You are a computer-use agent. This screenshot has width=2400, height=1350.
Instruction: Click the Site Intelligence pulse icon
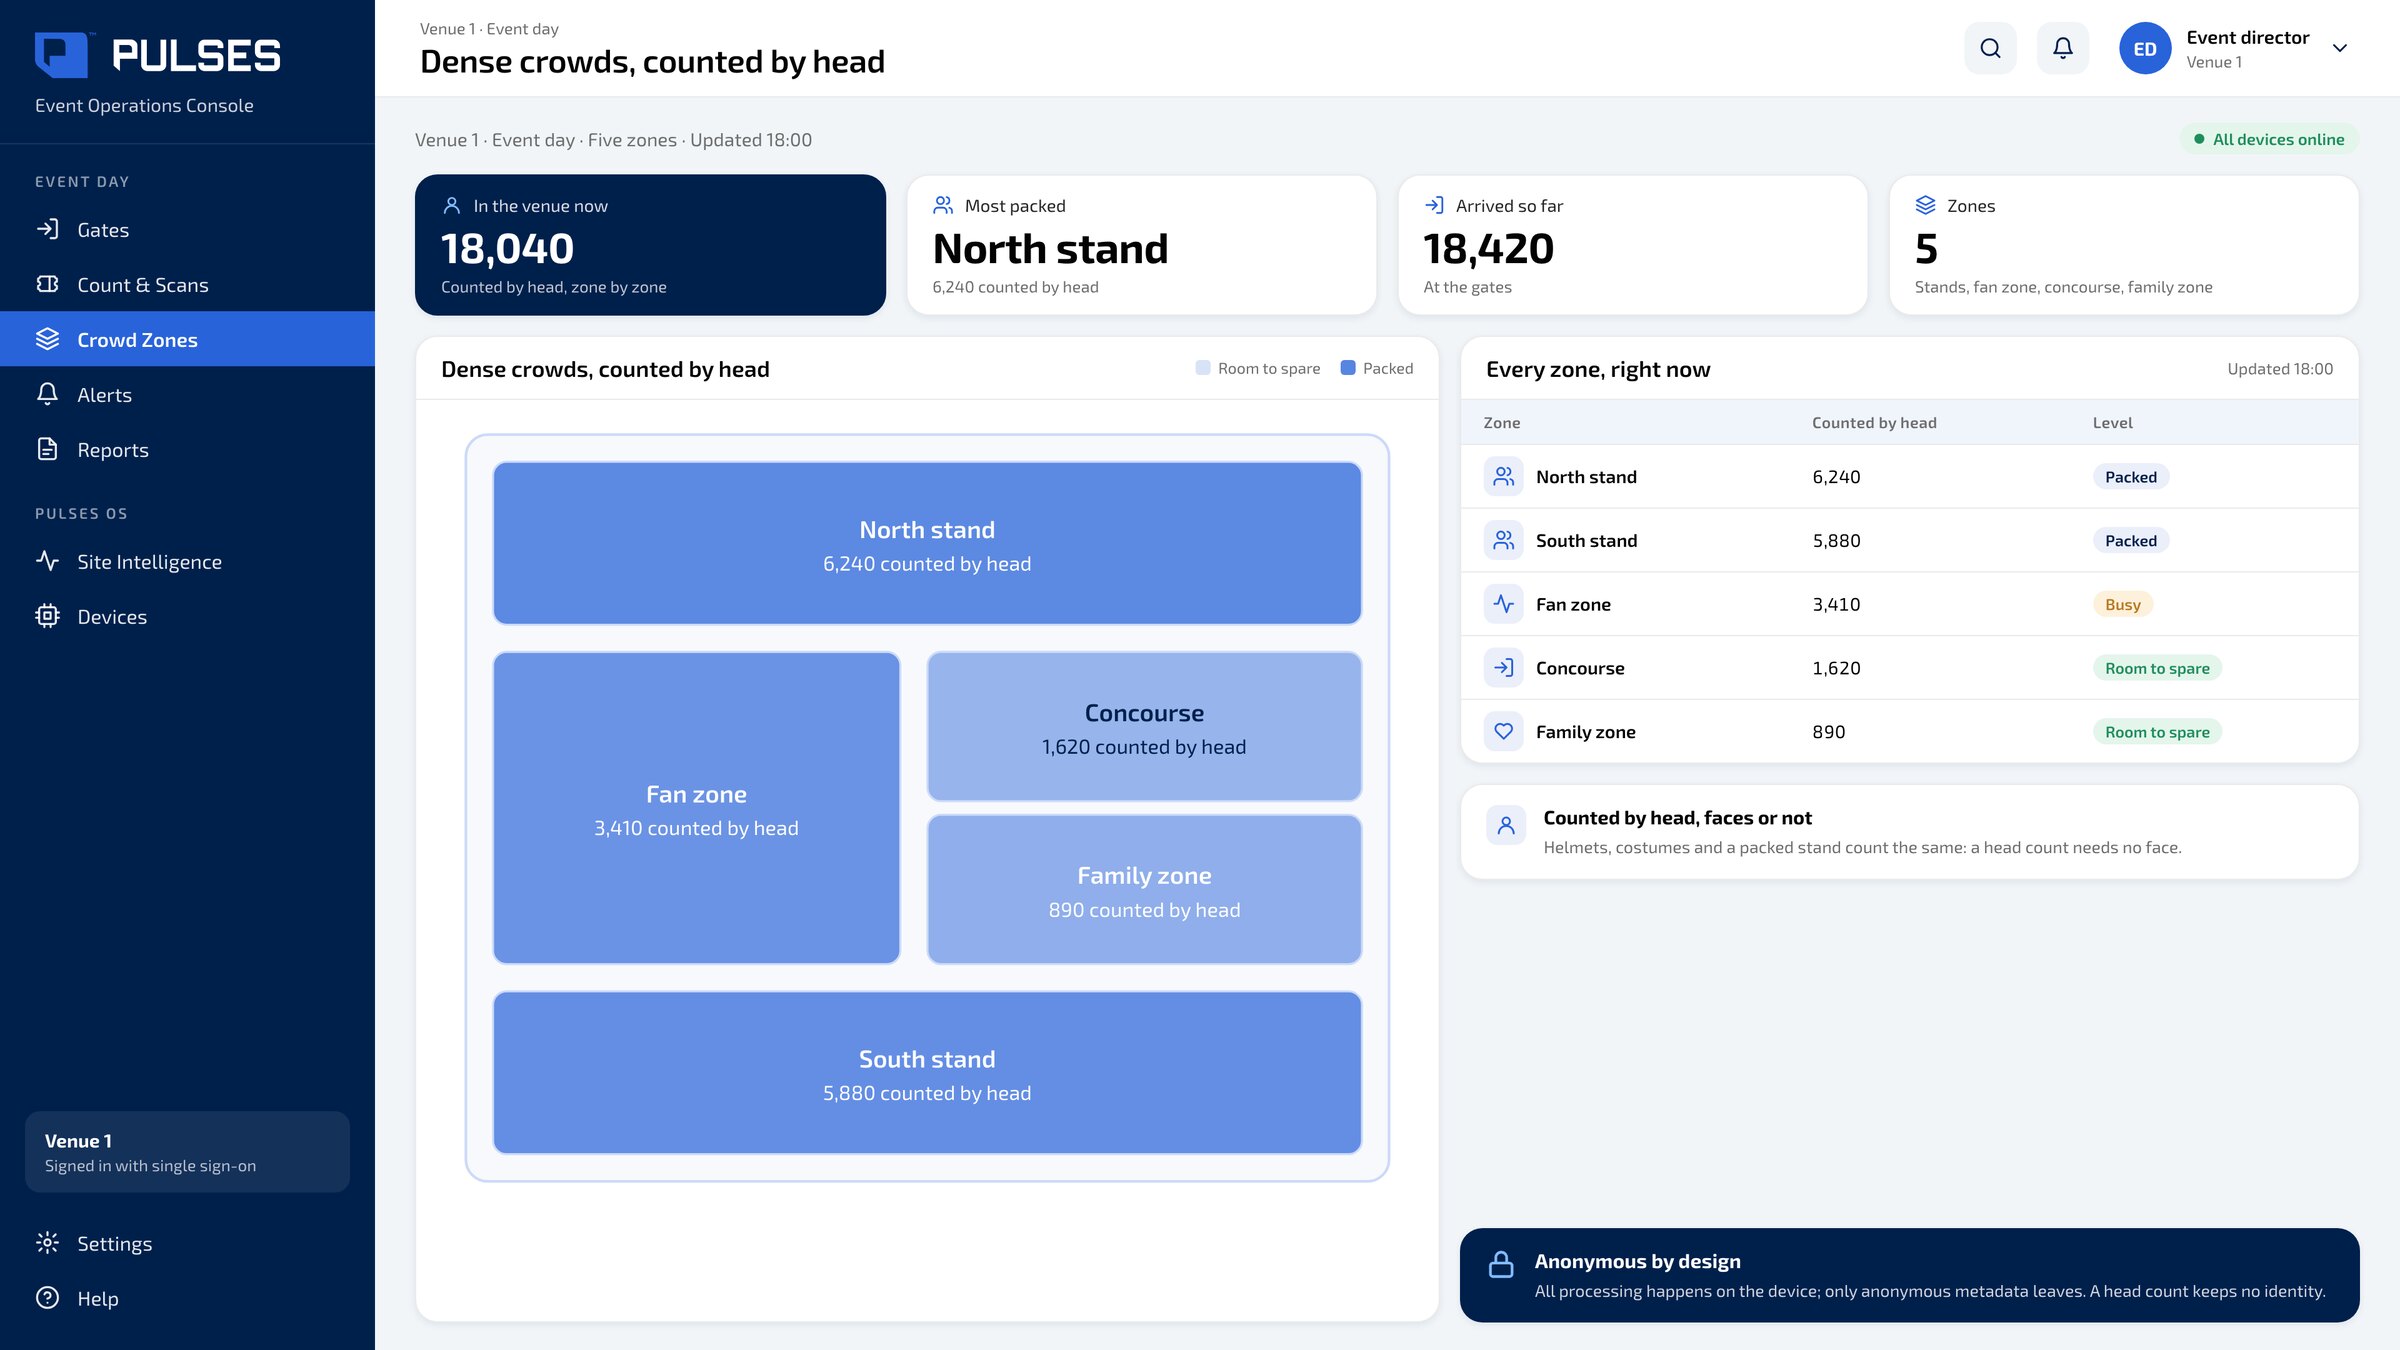(47, 560)
